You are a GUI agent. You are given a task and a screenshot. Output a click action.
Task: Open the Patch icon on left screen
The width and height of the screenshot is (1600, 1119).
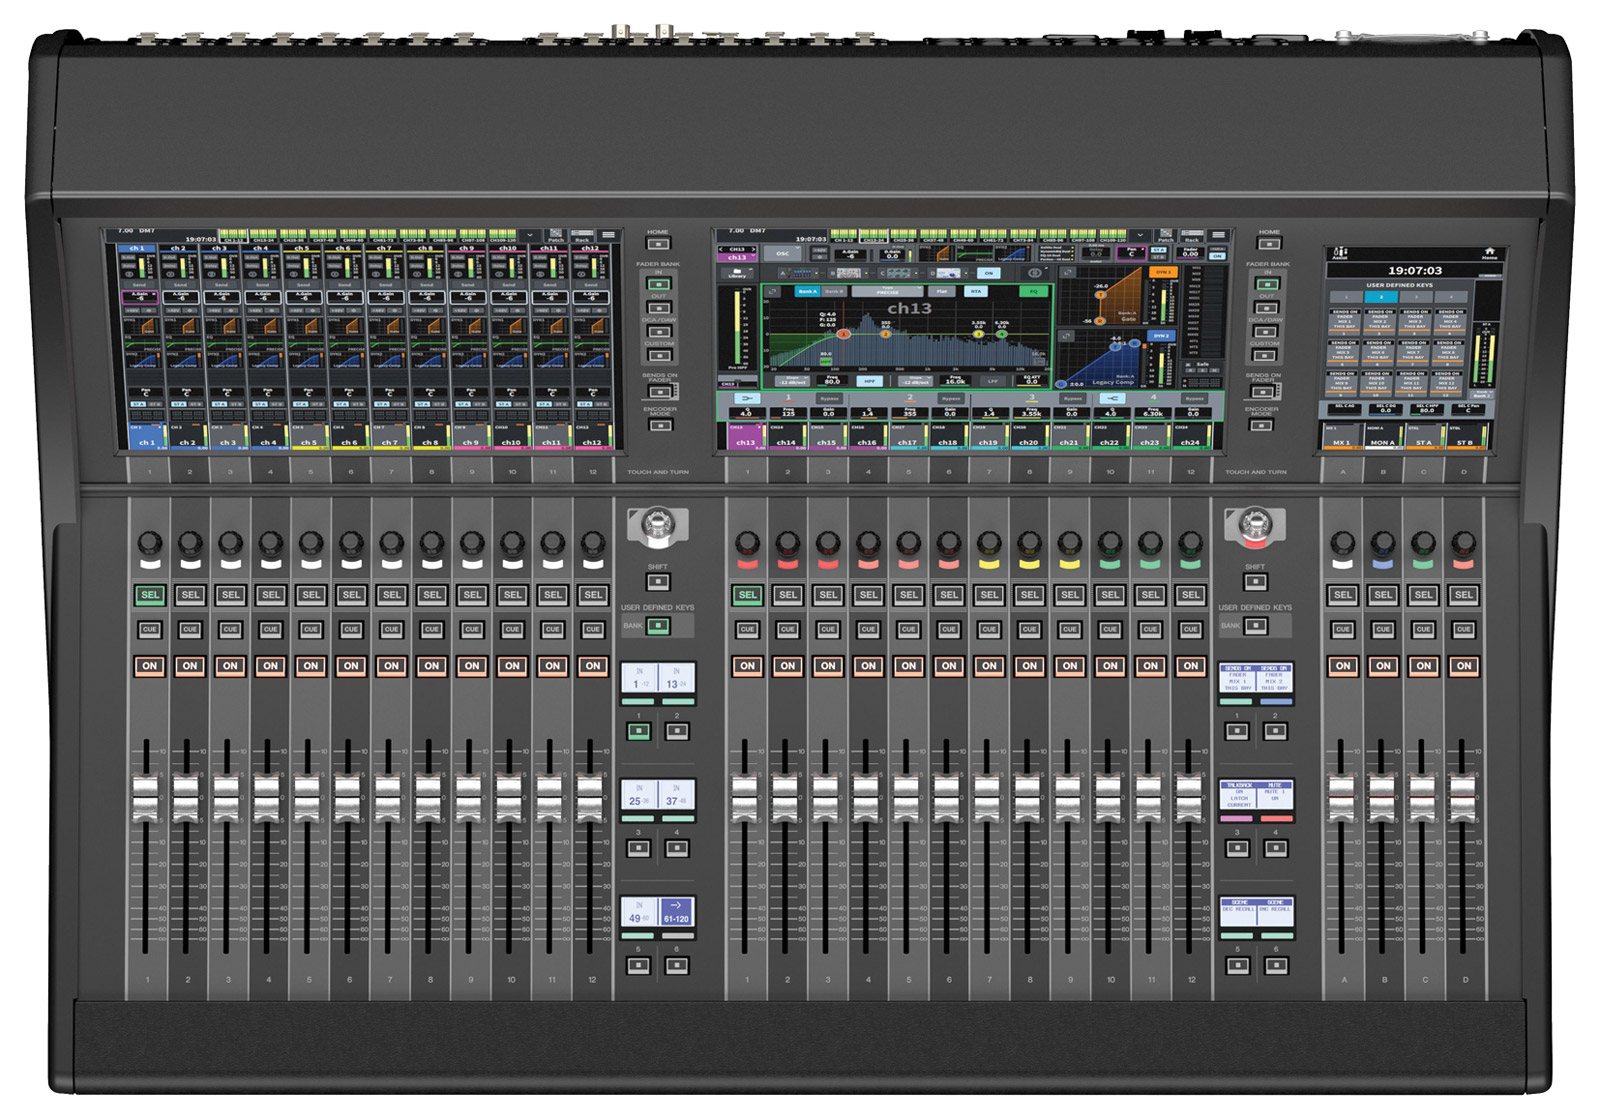point(556,237)
